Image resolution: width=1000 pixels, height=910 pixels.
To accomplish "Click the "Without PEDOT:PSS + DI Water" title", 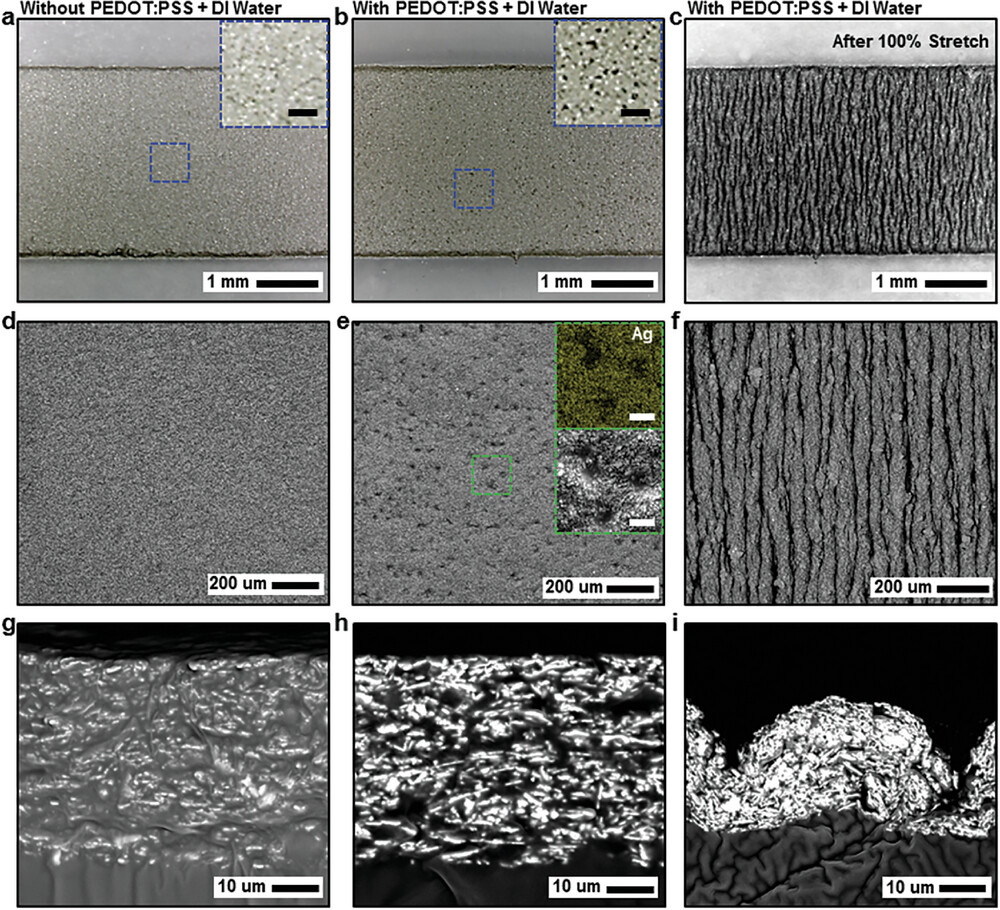I will click(x=151, y=8).
